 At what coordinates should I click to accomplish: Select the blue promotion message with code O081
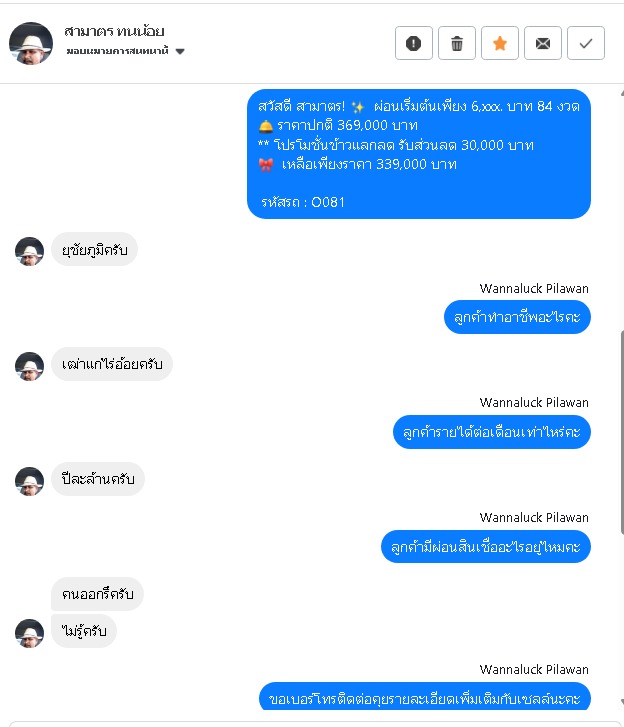(419, 154)
